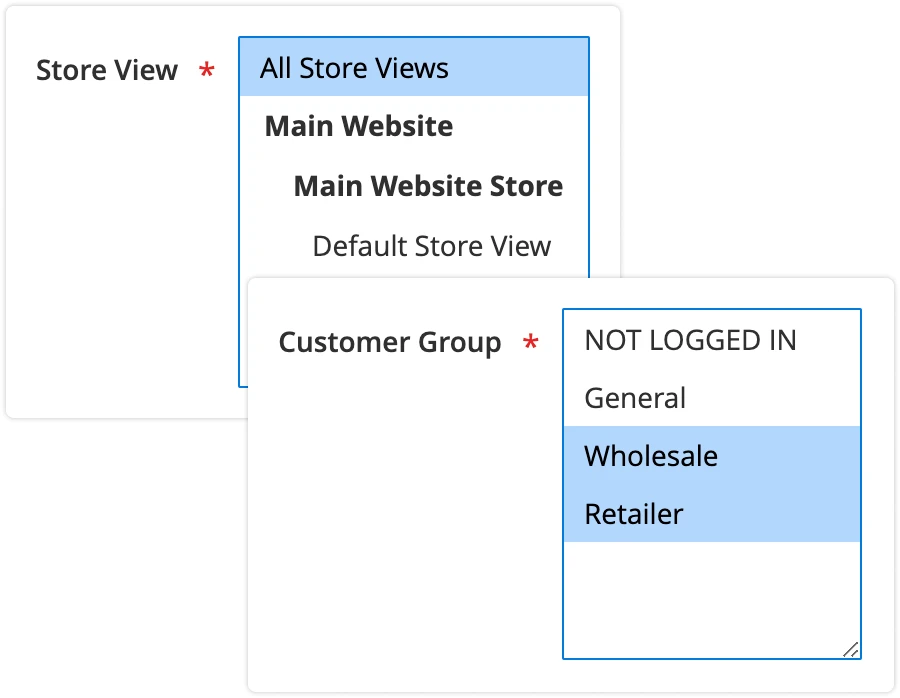
Task: Select the All Store Views option
Action: coord(352,68)
